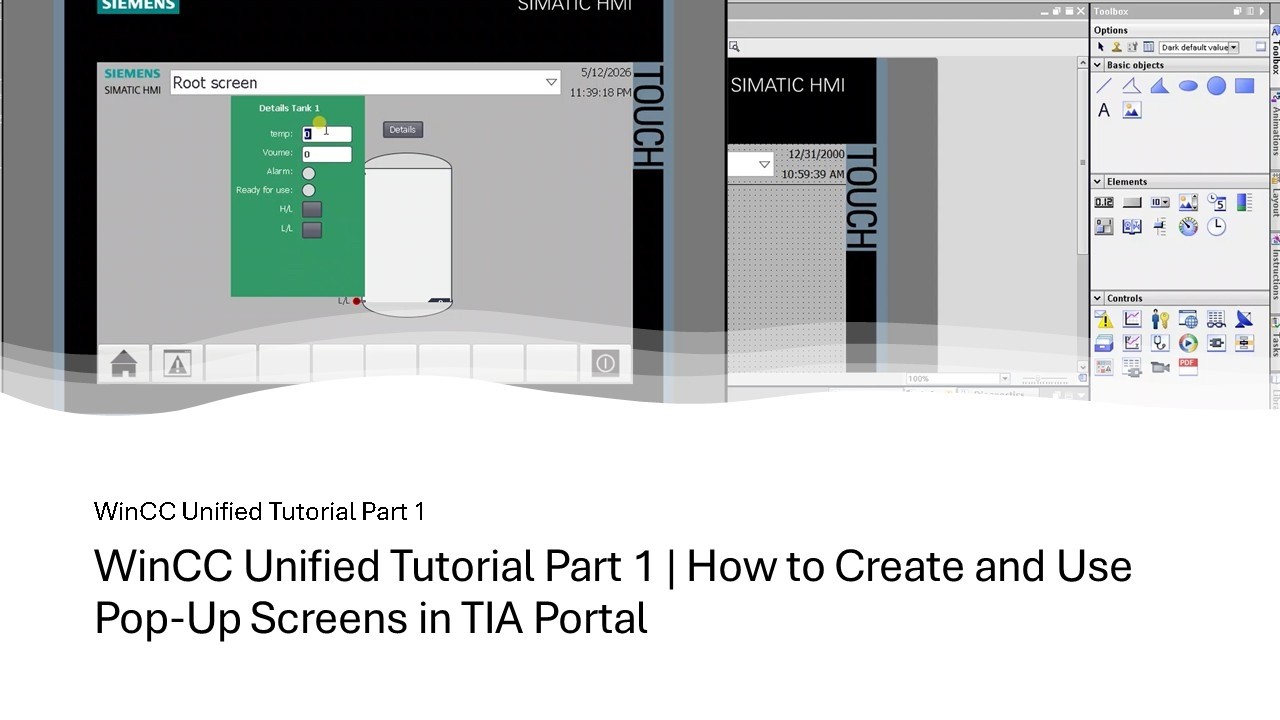
Task: Click the '10:59:39 AM' time in editor
Action: pyautogui.click(x=813, y=174)
